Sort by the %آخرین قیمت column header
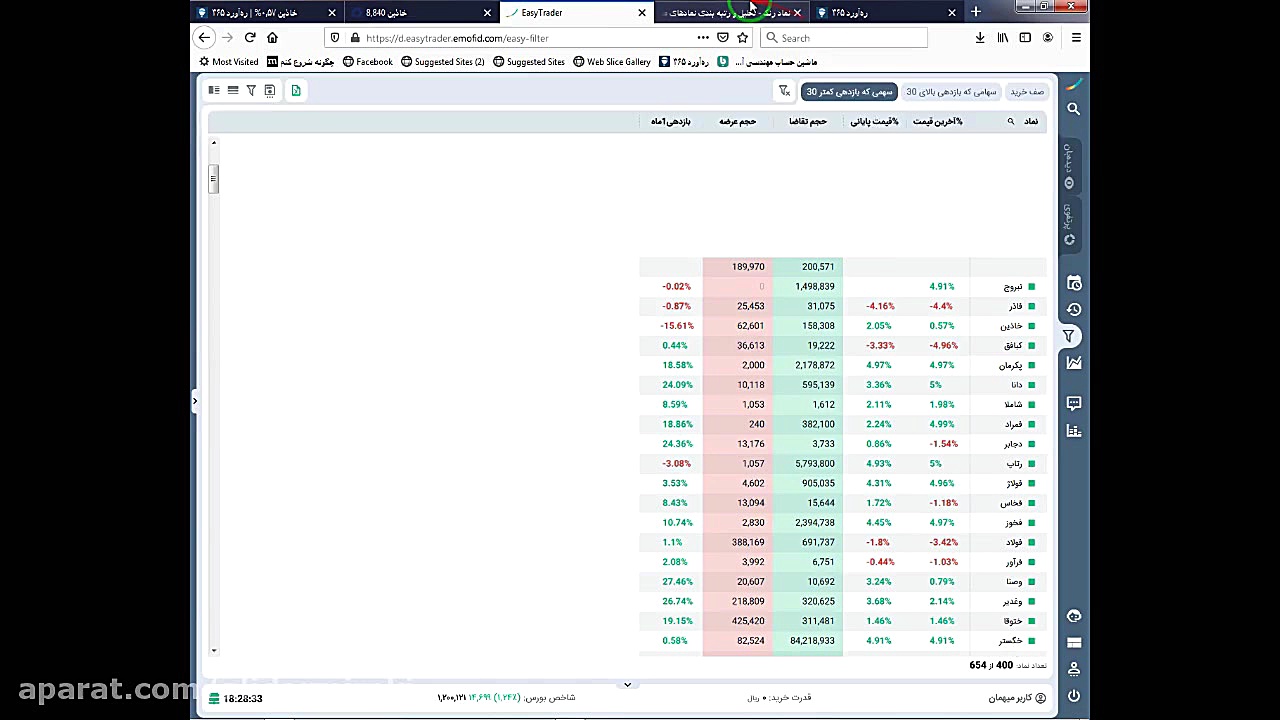The height and width of the screenshot is (720, 1280). point(938,122)
